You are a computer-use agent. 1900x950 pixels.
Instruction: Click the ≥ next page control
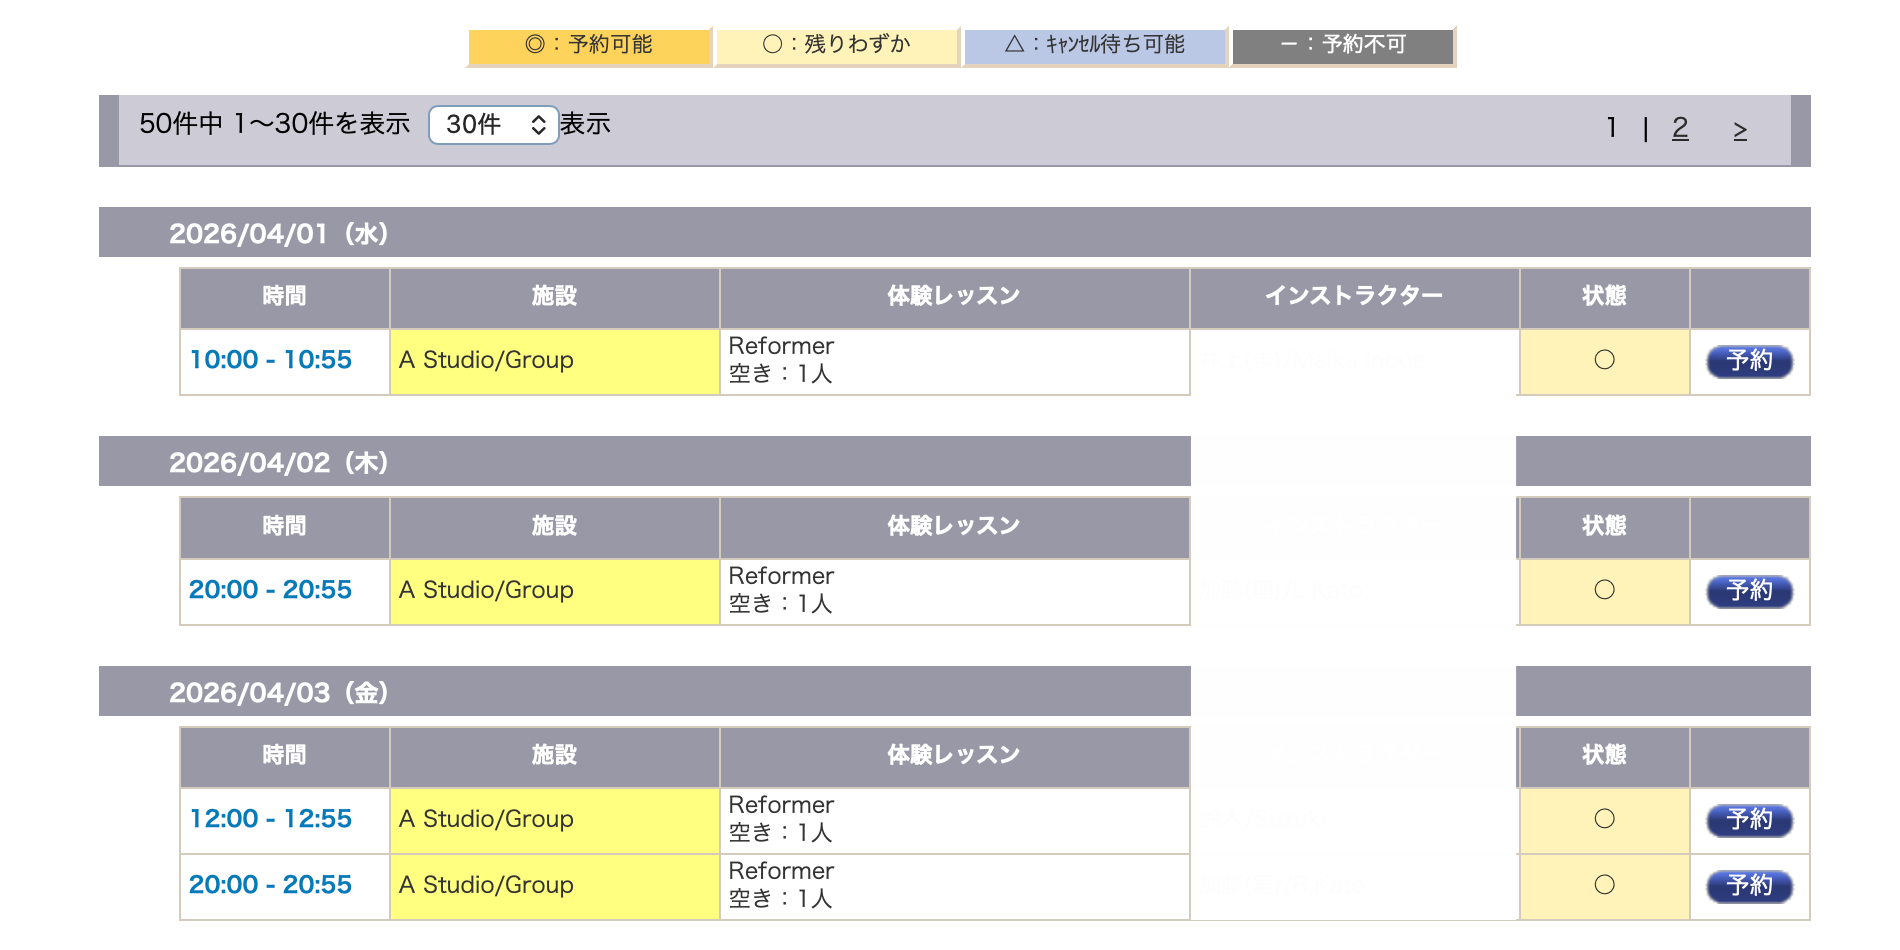tap(1742, 127)
